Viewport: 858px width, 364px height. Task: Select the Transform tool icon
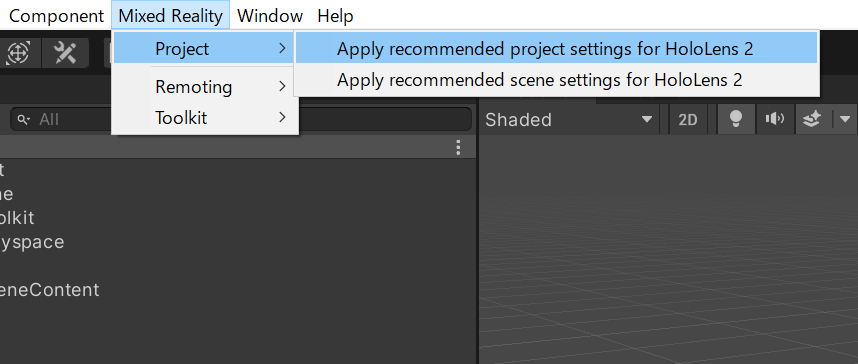18,53
